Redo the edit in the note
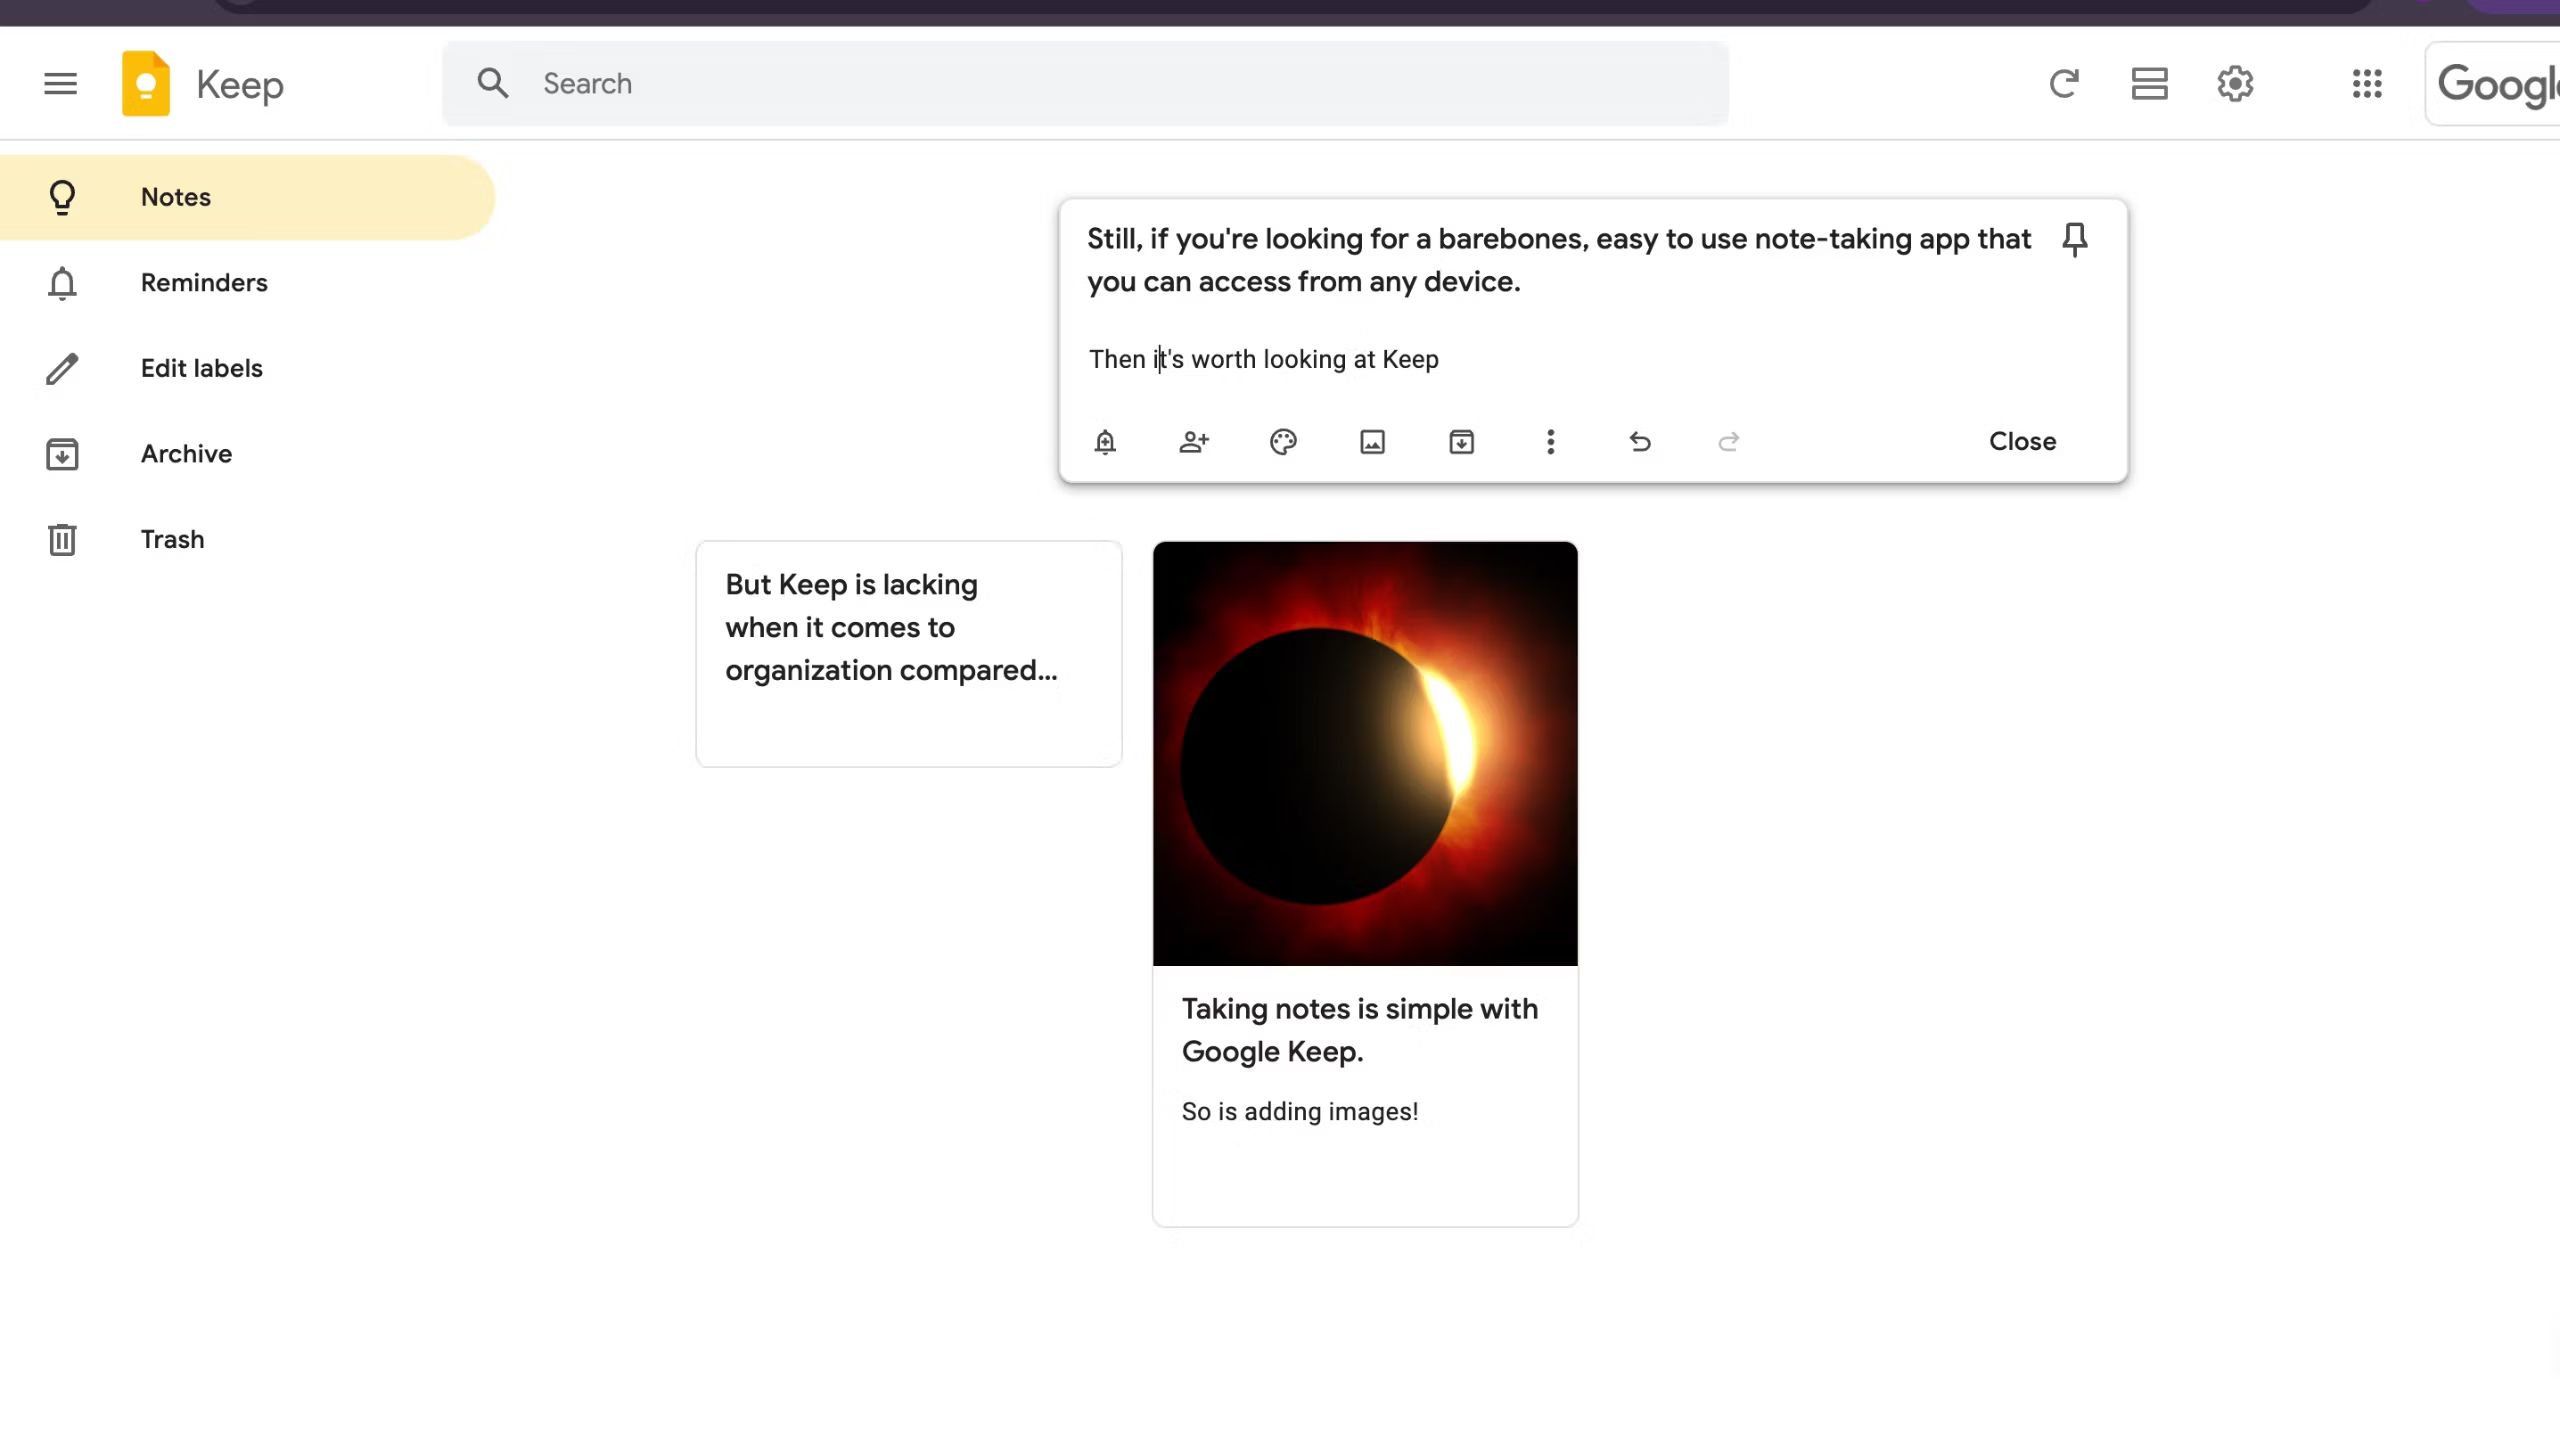This screenshot has height=1440, width=2560. [x=1729, y=441]
